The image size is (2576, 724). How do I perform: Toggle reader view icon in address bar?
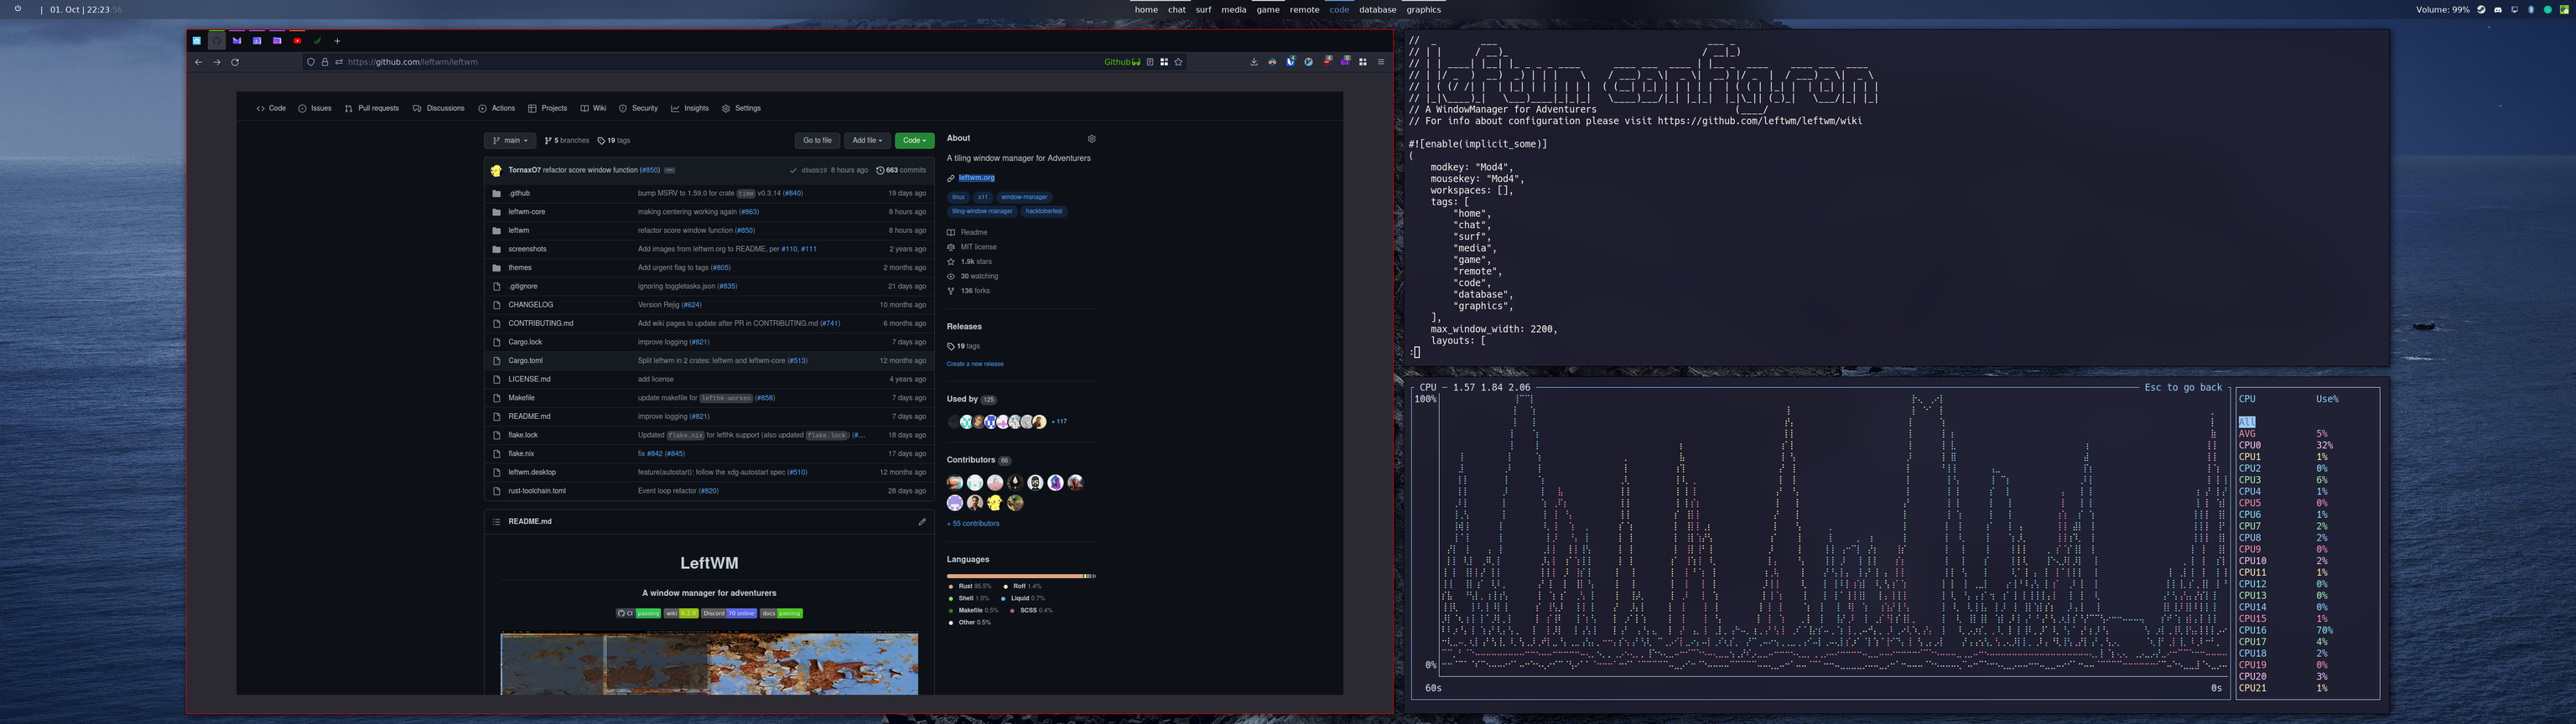pyautogui.click(x=1150, y=62)
